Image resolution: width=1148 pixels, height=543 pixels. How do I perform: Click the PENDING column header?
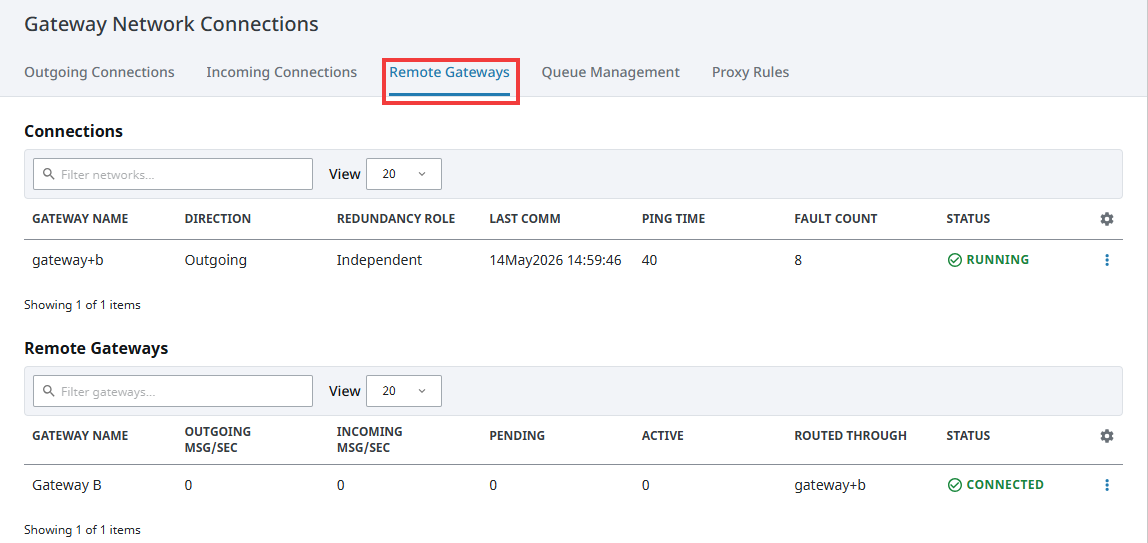point(517,436)
